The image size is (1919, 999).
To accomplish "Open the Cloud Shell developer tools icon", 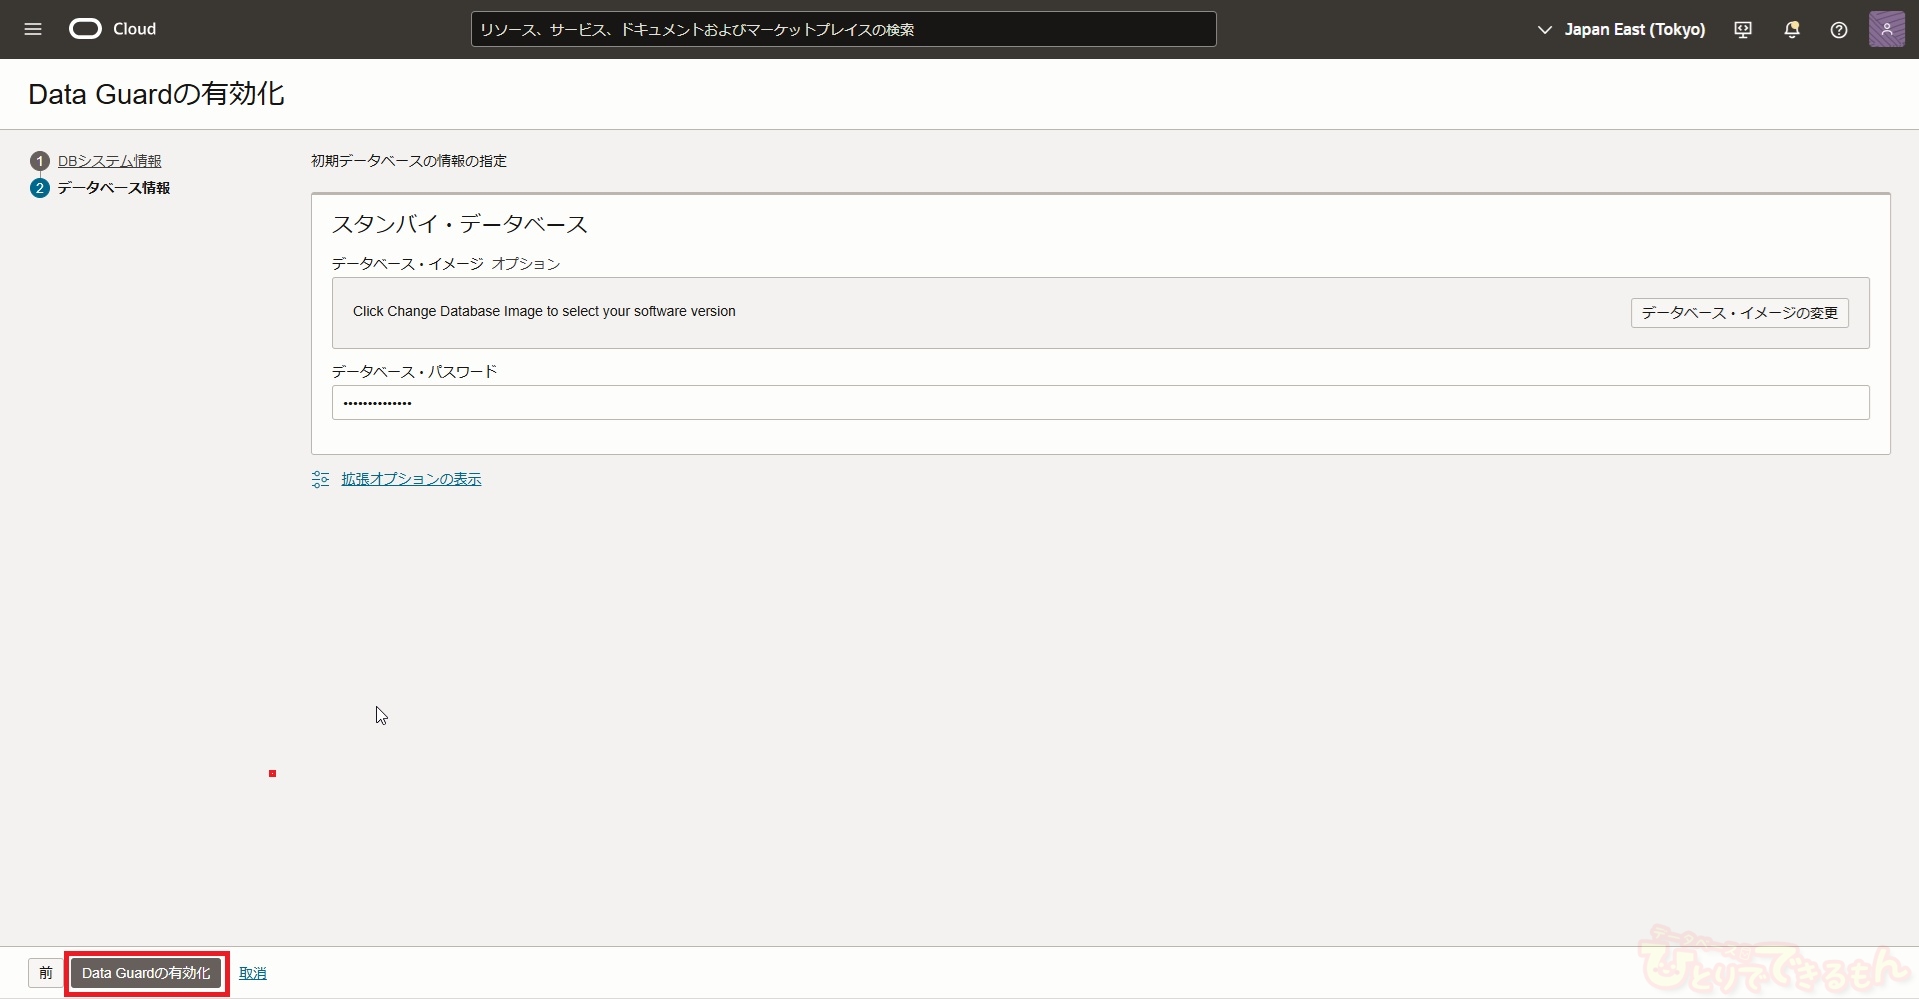I will 1743,30.
